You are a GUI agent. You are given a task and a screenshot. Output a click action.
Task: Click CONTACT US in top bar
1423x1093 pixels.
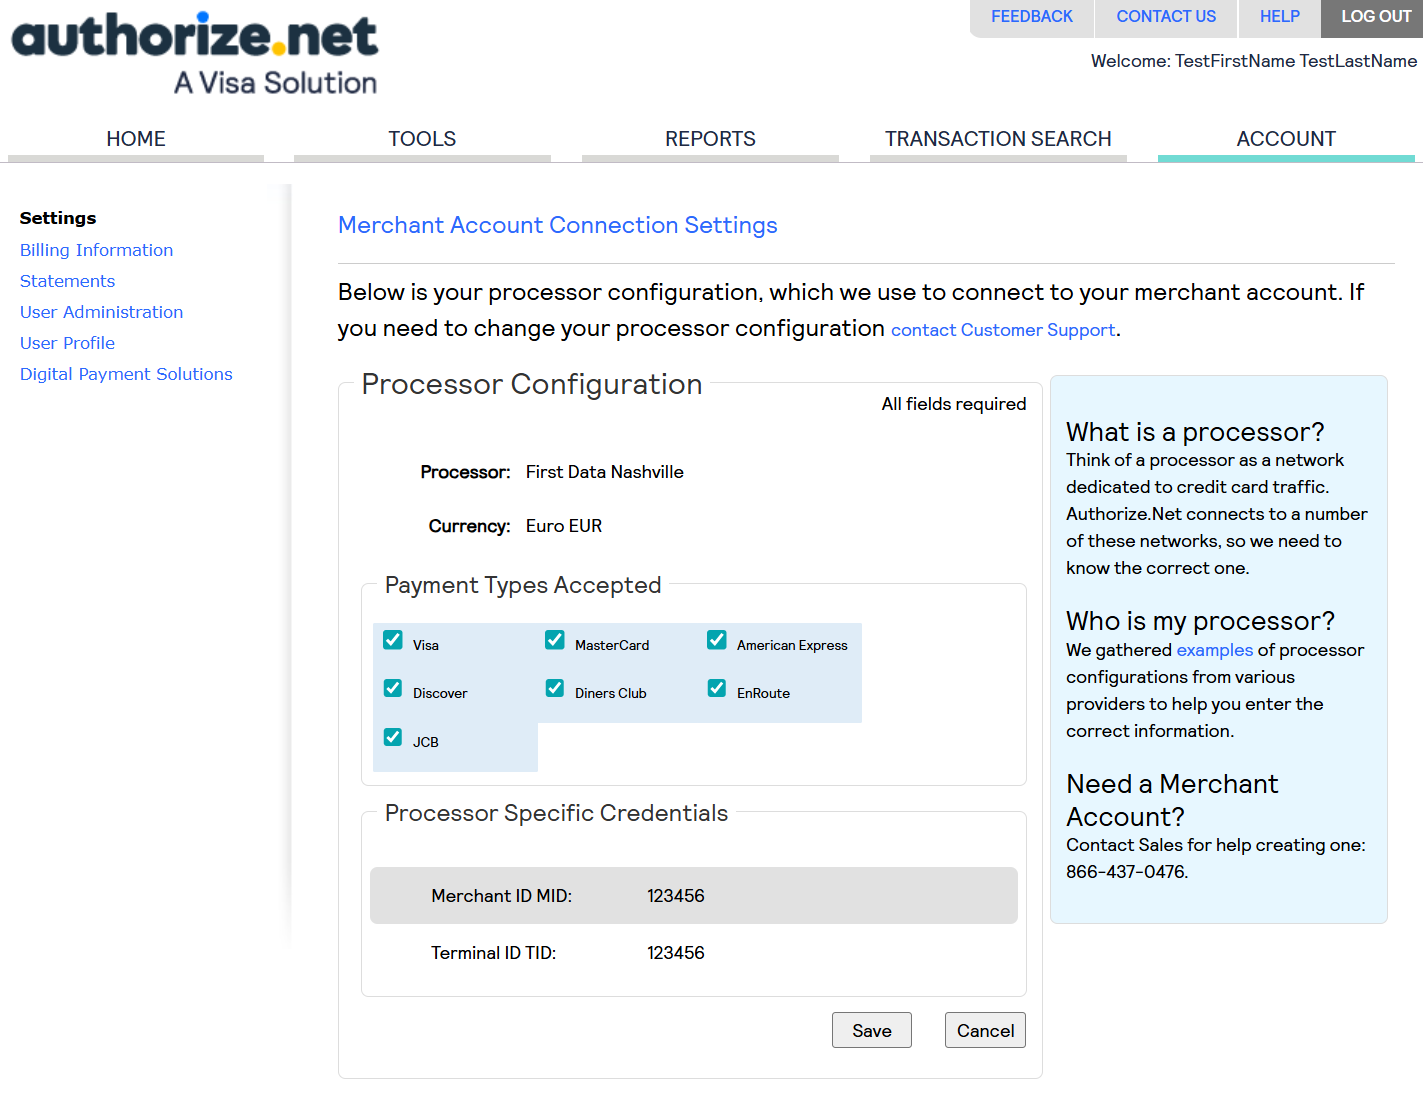point(1166,17)
